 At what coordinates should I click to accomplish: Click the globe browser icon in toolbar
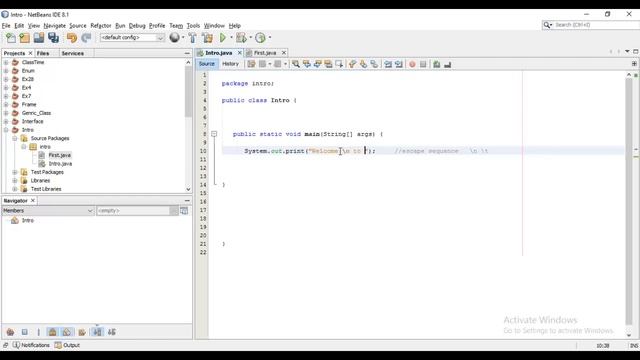(175, 38)
